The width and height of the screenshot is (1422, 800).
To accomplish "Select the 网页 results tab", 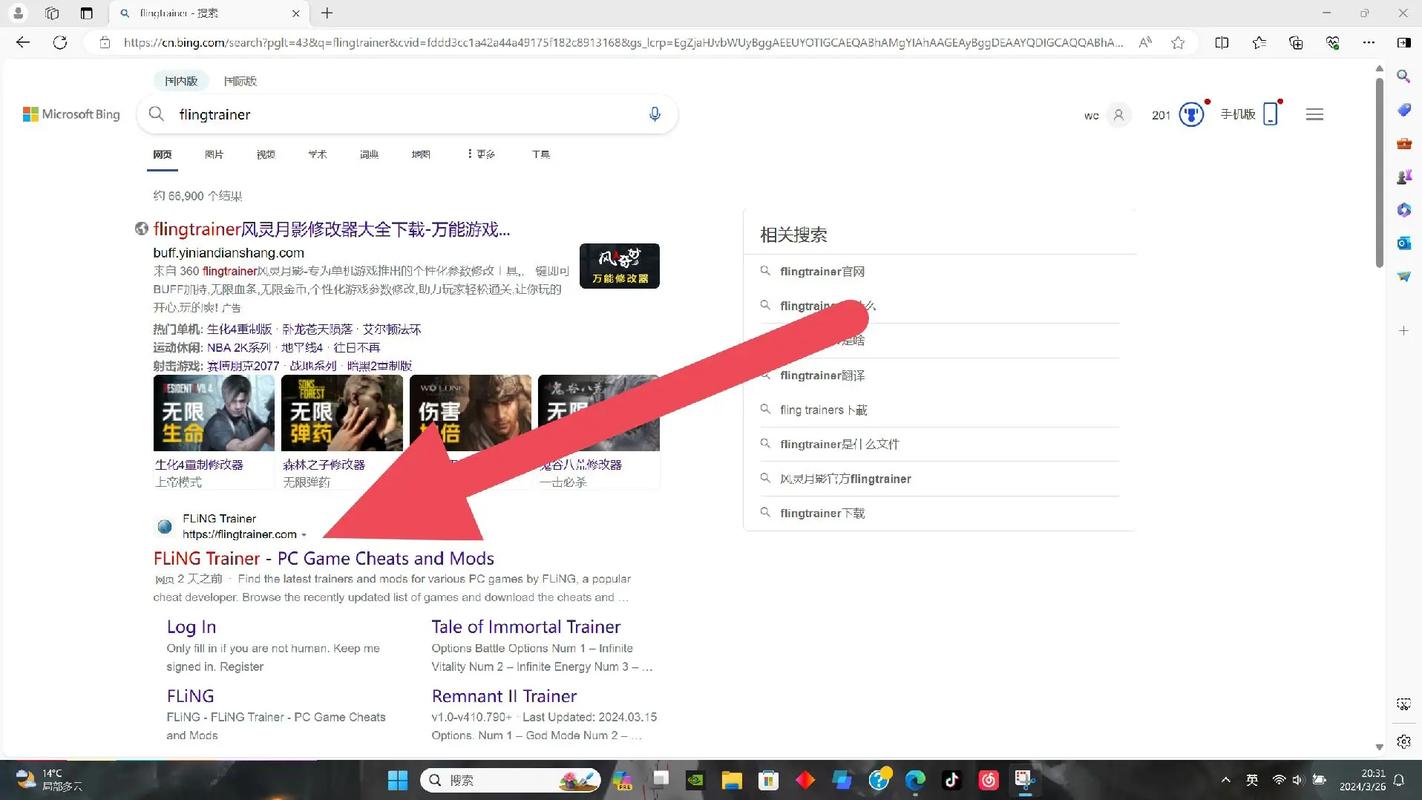I will 162,154.
